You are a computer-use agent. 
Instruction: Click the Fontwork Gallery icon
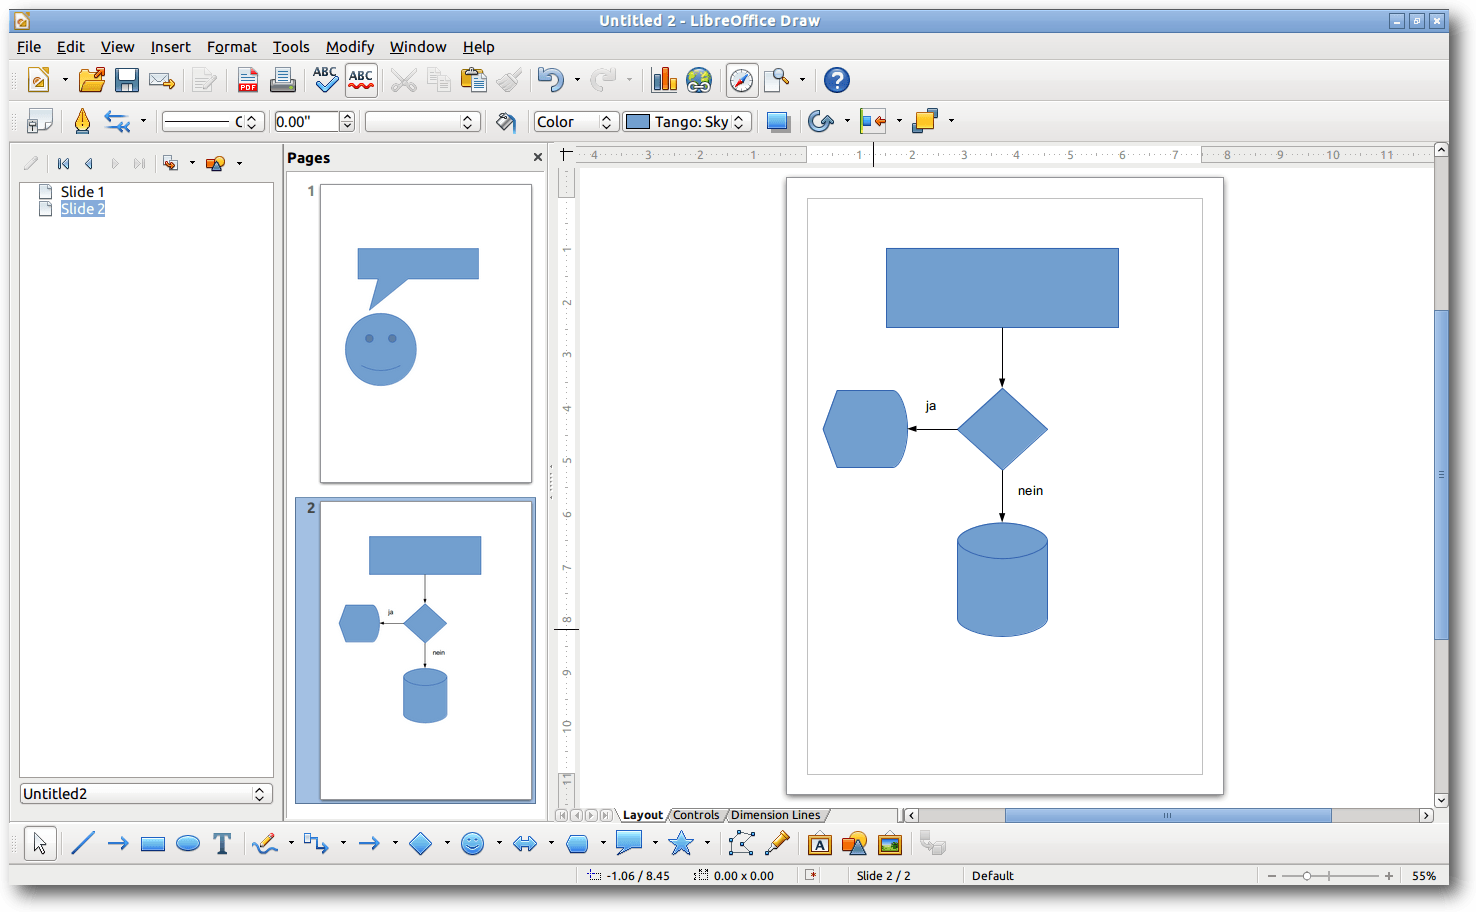pos(819,844)
